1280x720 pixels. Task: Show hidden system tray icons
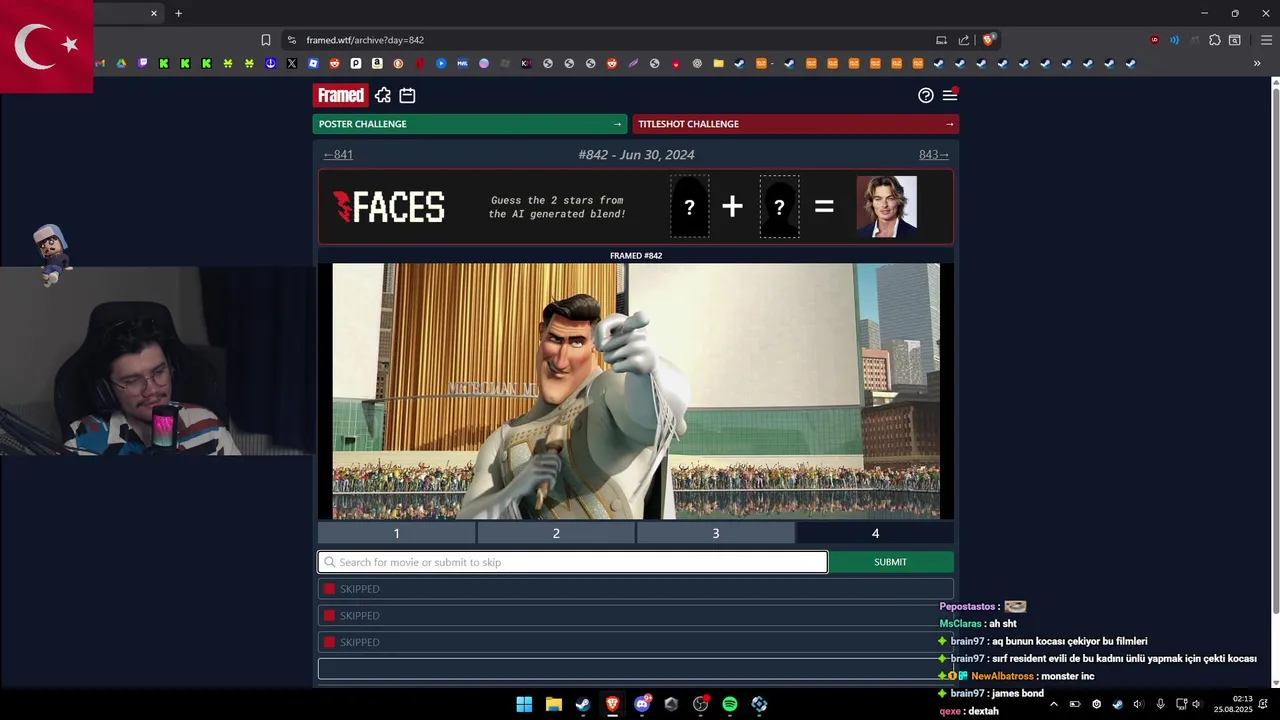pos(1053,704)
